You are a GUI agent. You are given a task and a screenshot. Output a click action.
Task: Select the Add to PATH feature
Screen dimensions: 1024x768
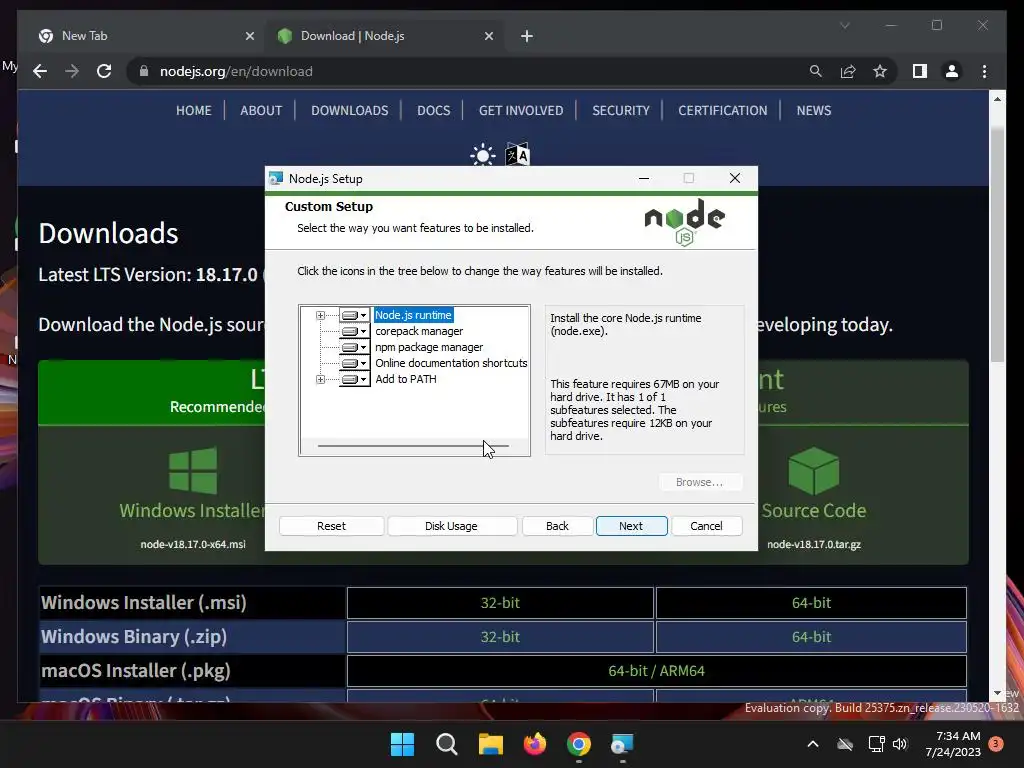406,379
